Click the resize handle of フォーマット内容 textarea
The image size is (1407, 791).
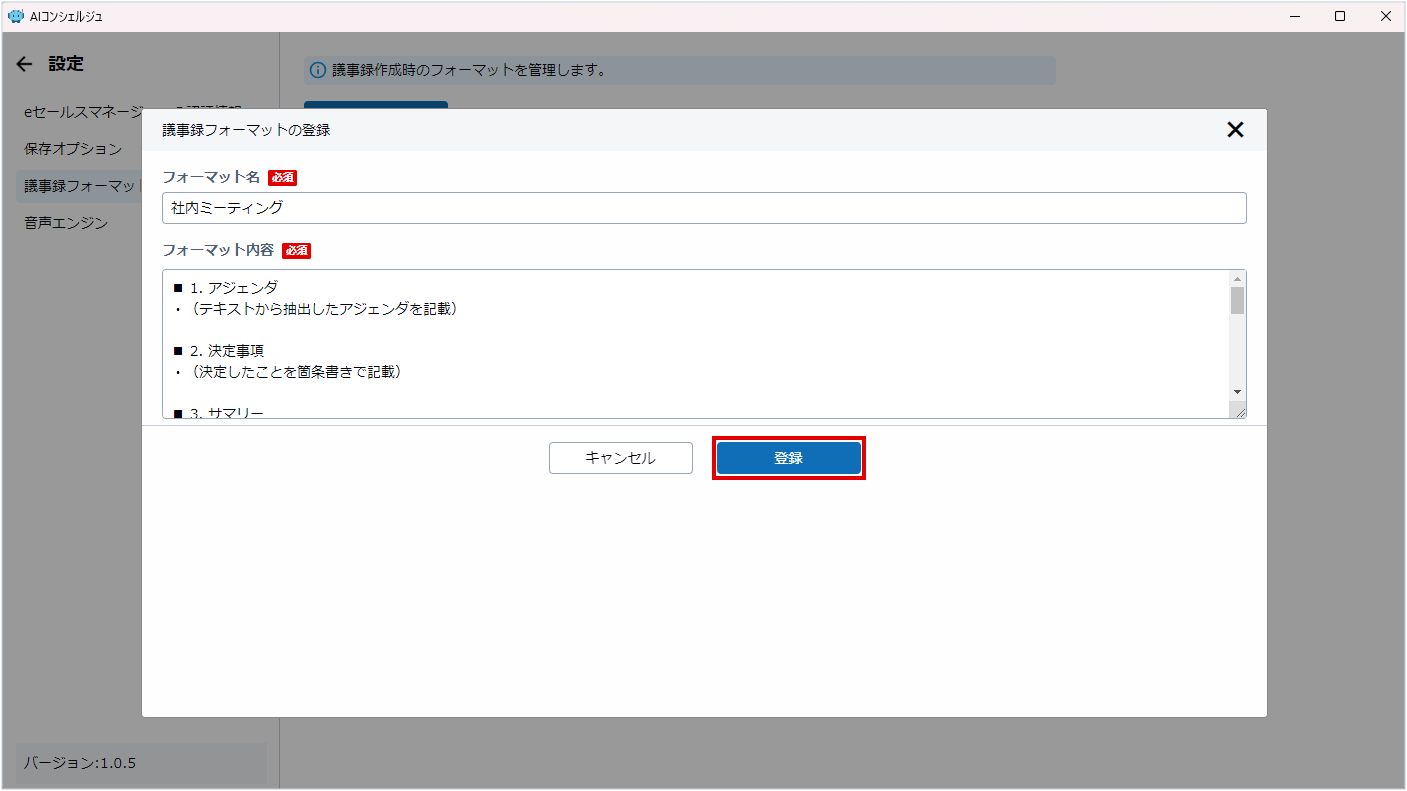click(x=1239, y=411)
